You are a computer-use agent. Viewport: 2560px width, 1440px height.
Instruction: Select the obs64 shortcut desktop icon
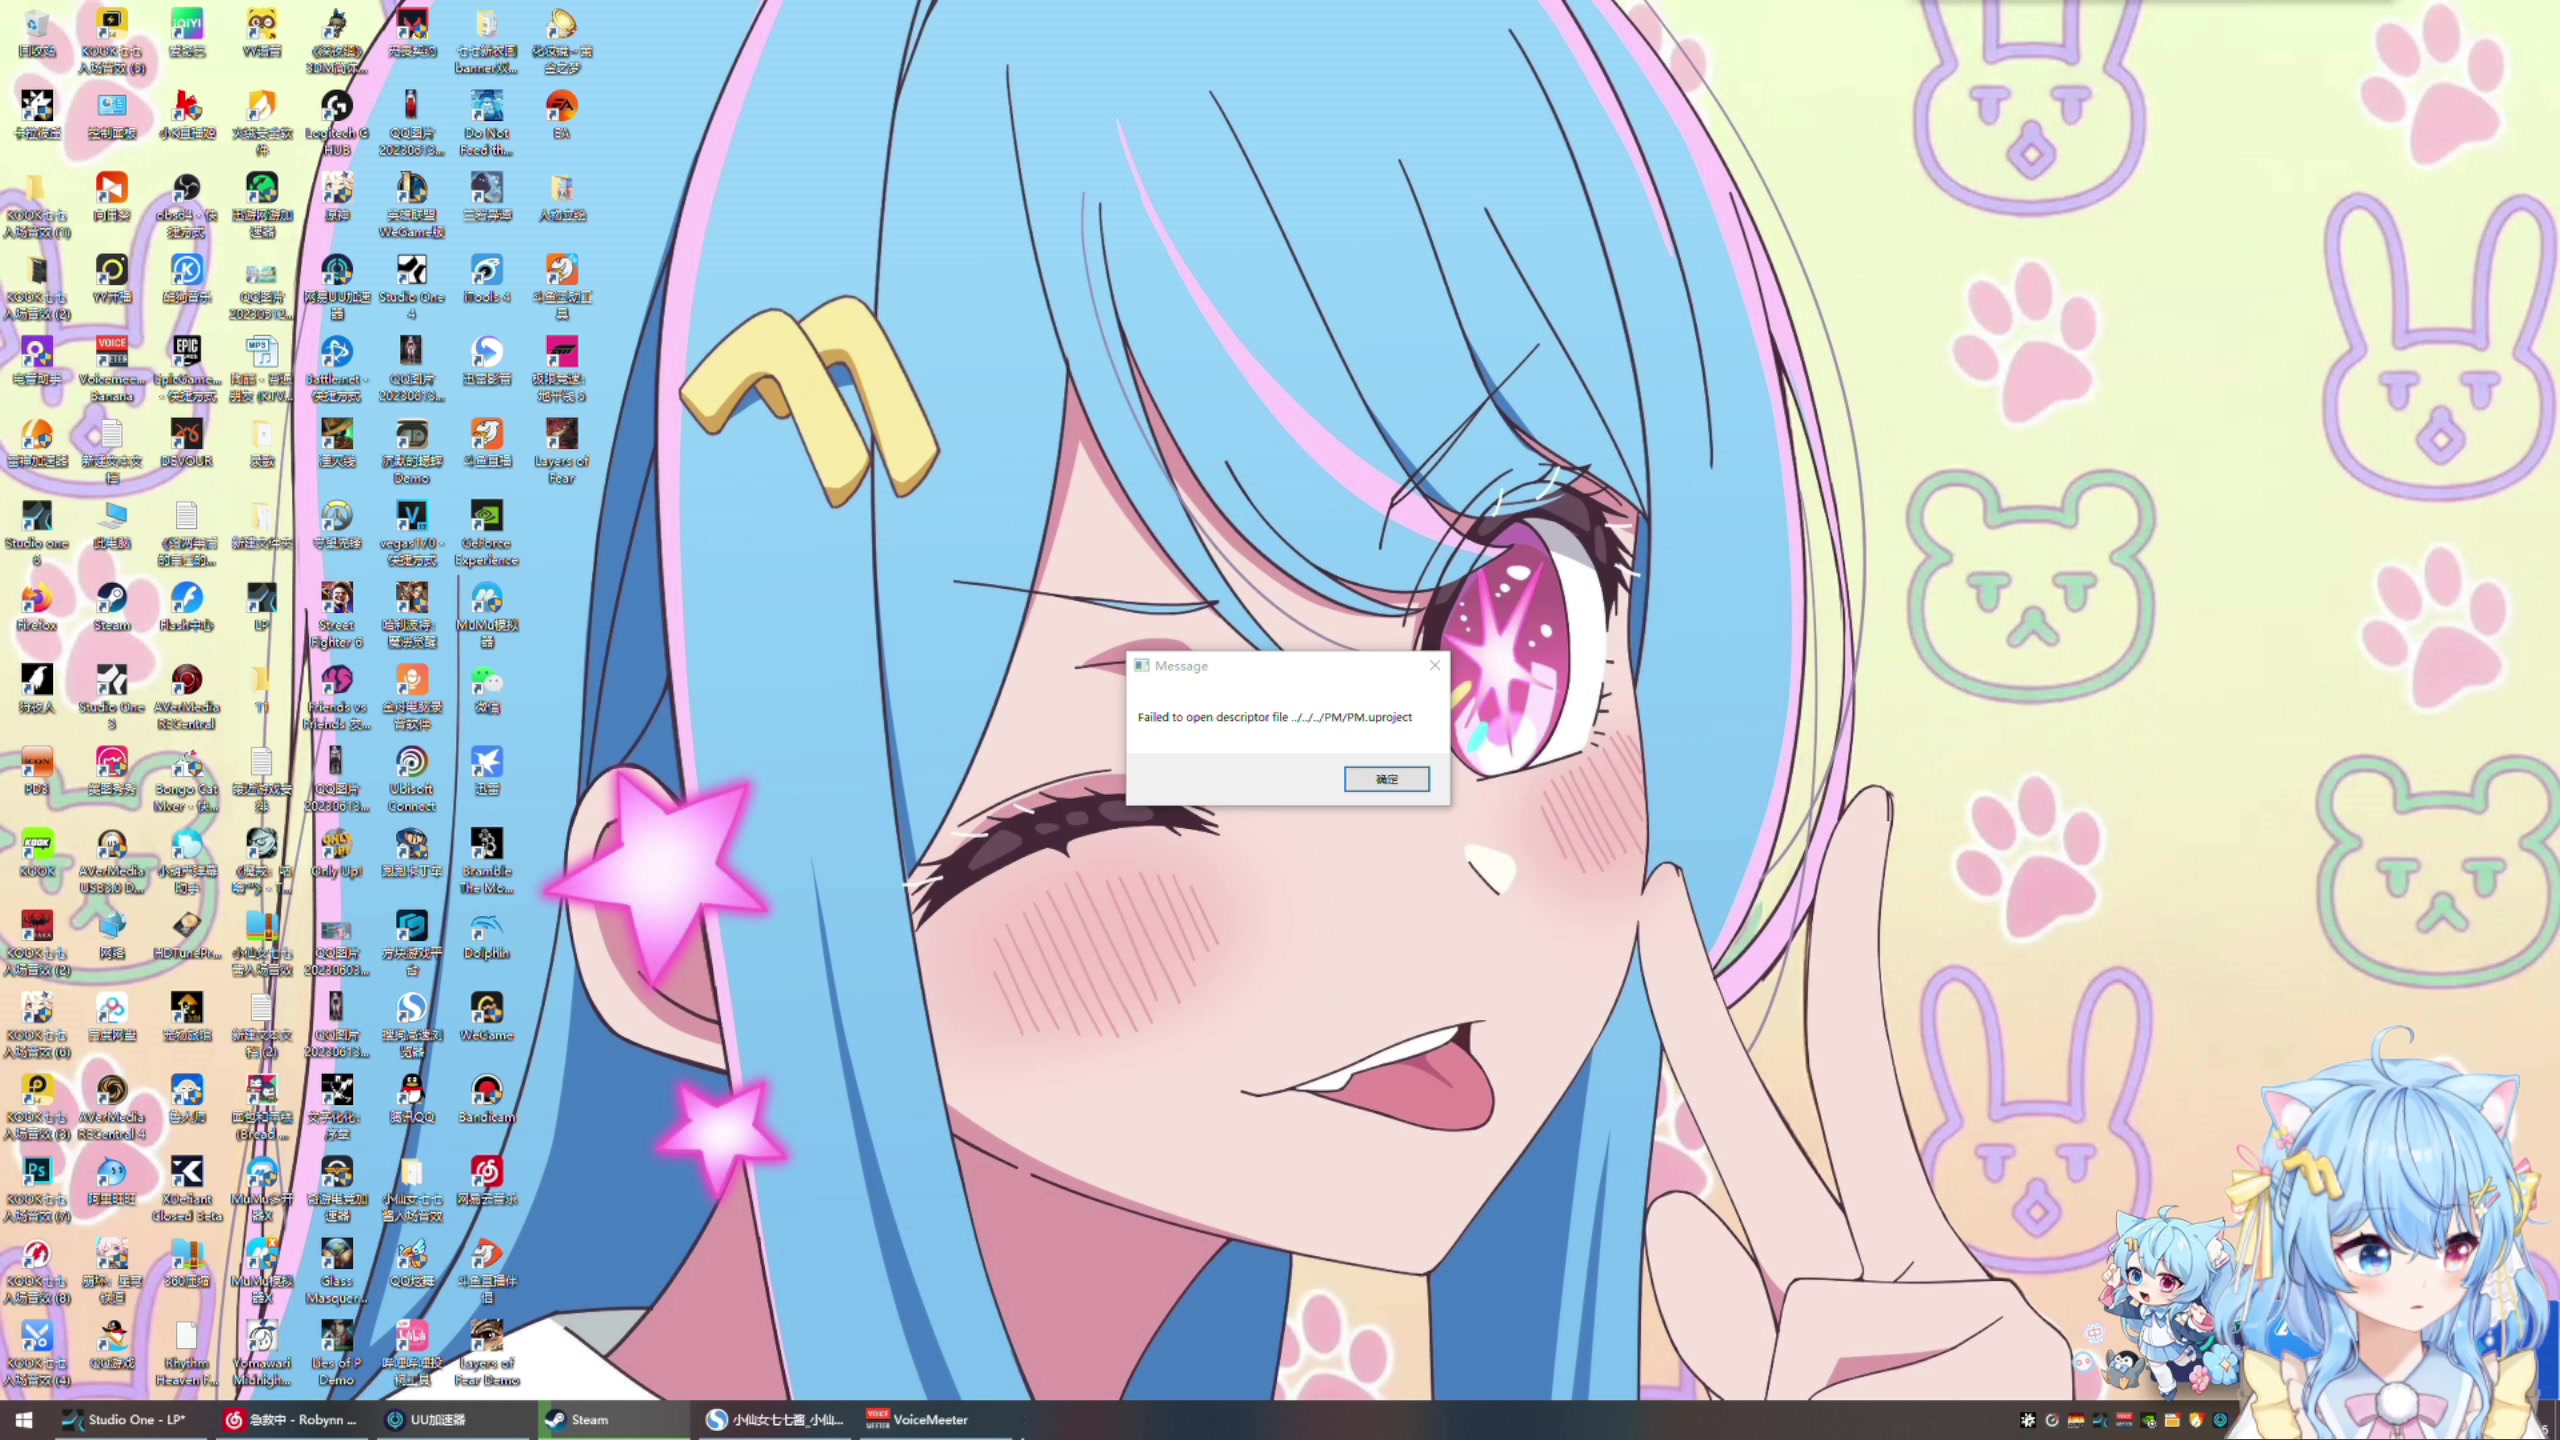coord(187,206)
